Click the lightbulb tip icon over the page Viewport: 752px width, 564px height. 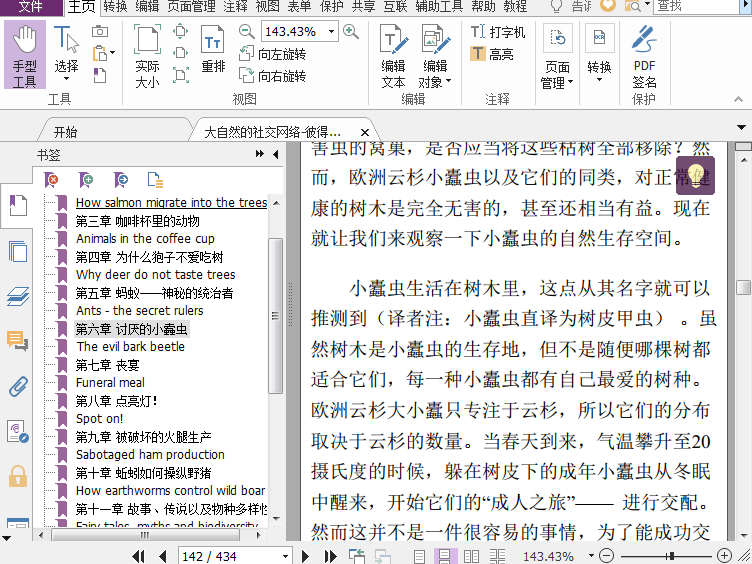pos(695,175)
